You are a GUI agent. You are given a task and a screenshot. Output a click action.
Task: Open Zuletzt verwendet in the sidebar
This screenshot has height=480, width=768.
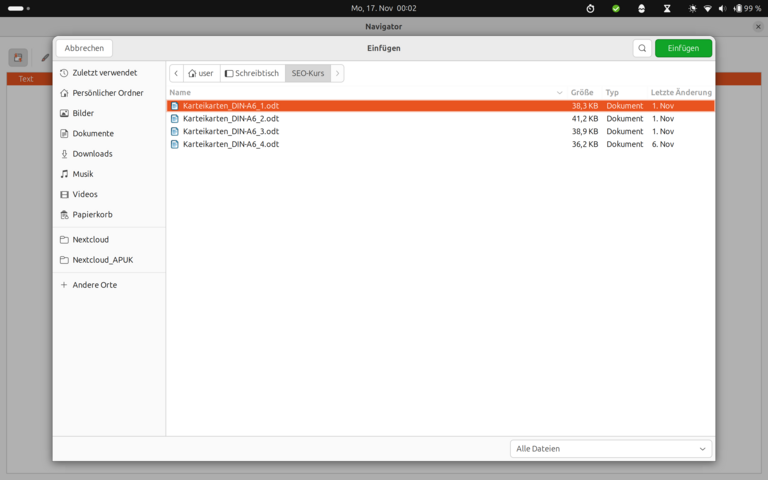pos(104,73)
